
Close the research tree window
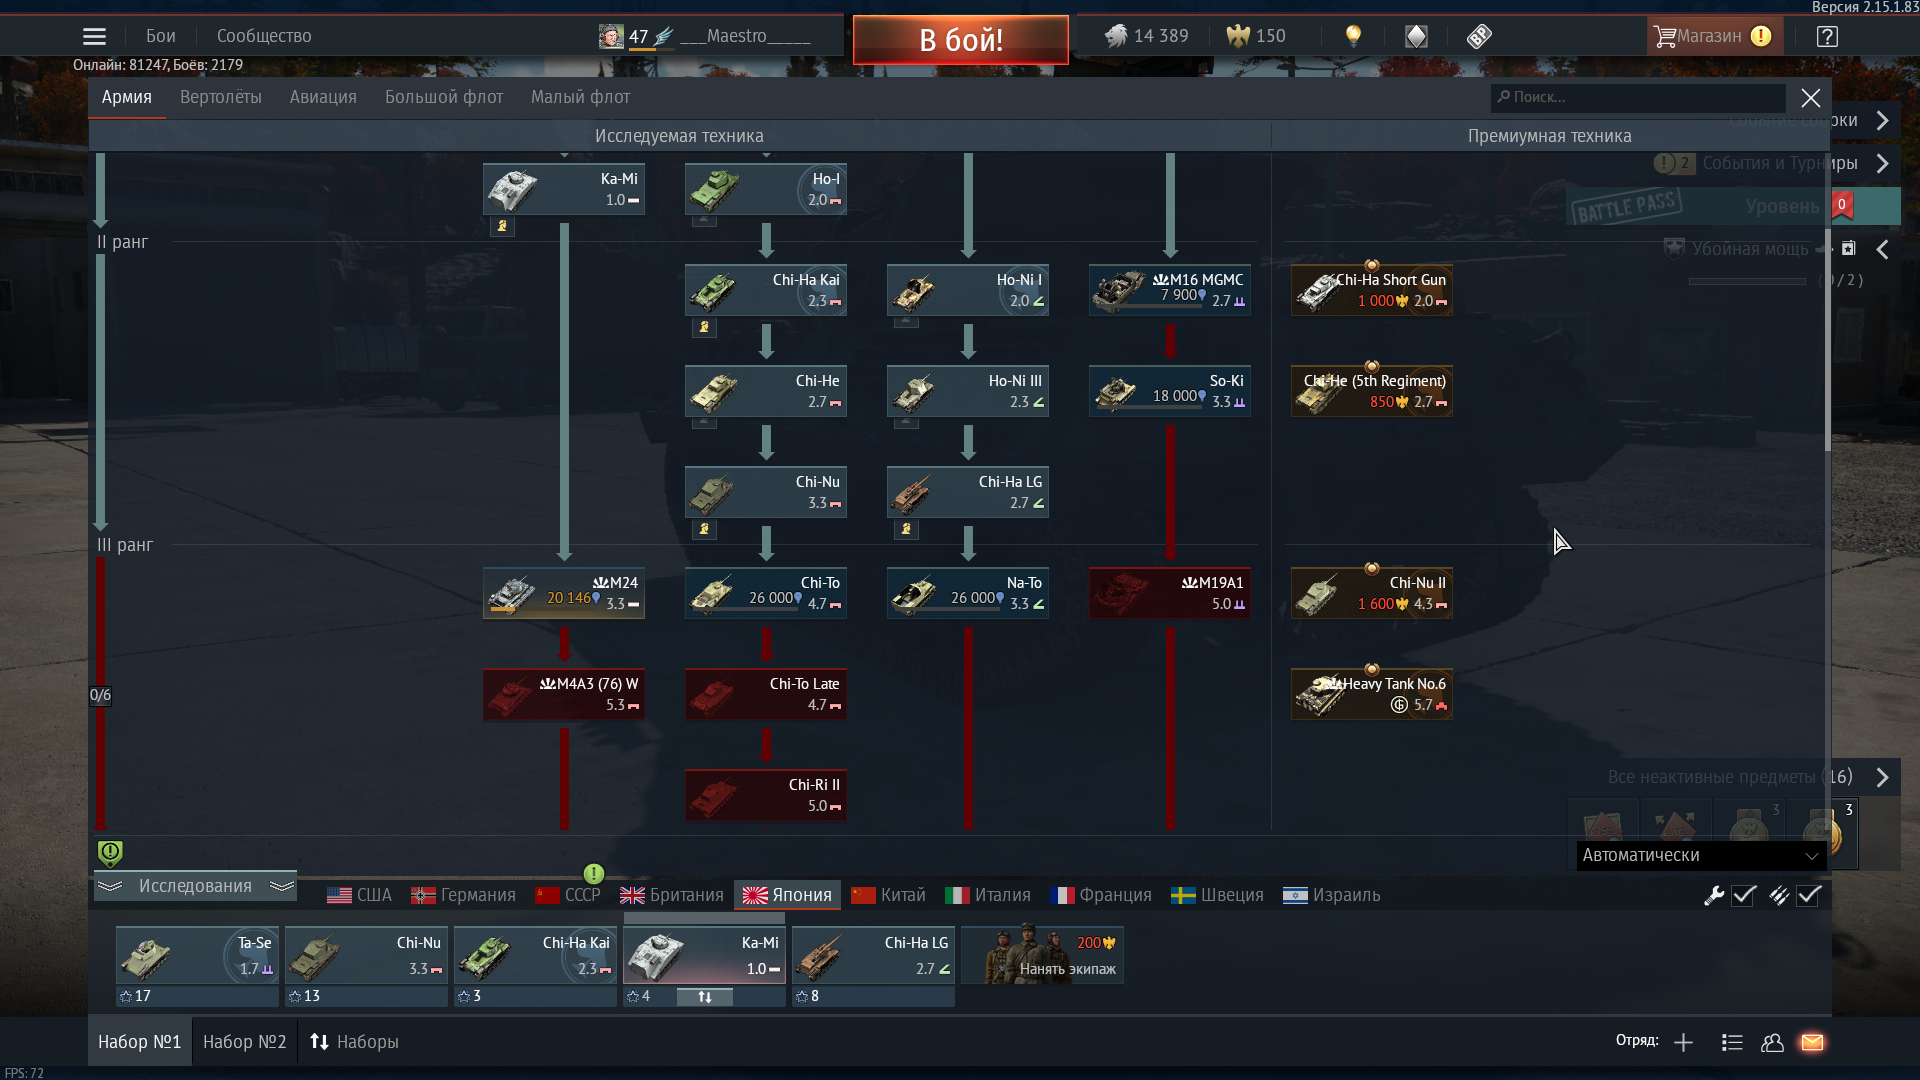(1811, 97)
